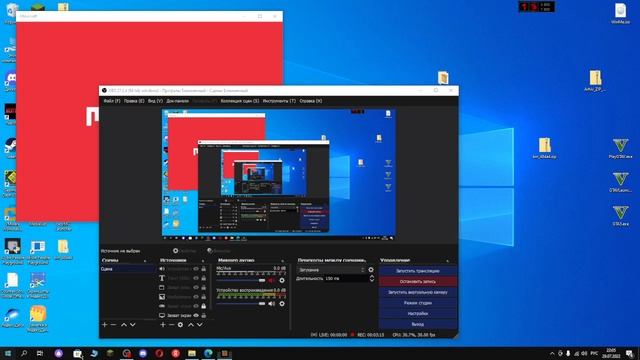
Task: Open desktop audio device settings gear
Action: tap(282, 304)
